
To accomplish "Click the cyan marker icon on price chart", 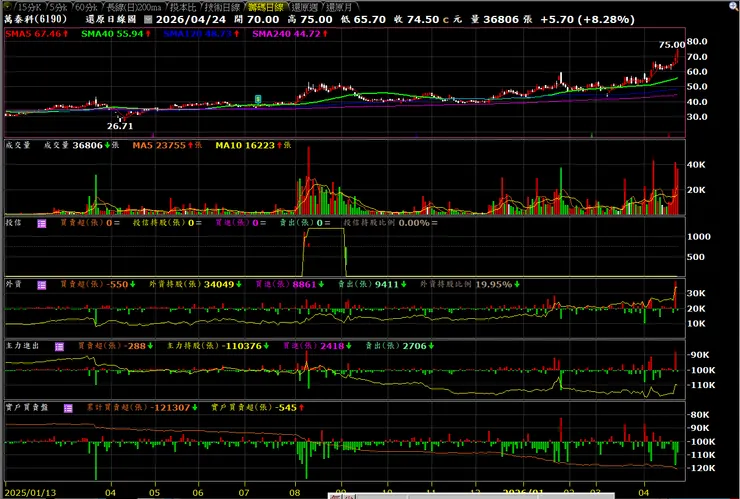I will point(258,99).
